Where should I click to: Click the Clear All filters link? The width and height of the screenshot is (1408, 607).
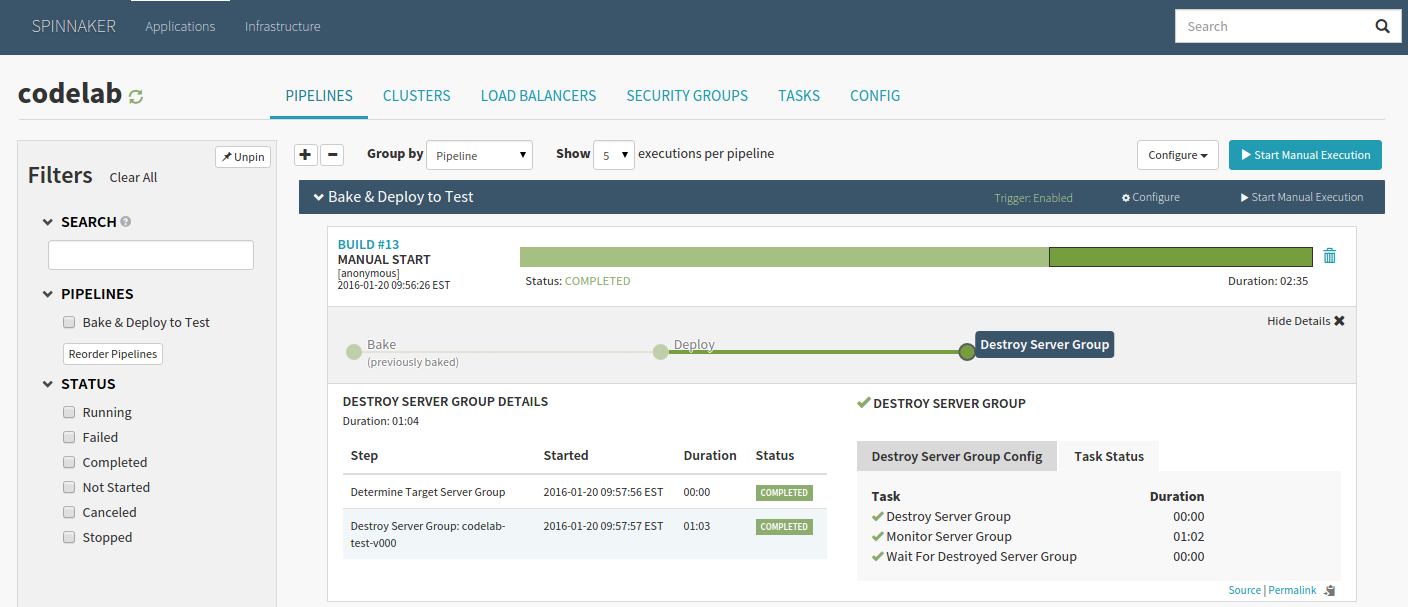tap(133, 177)
